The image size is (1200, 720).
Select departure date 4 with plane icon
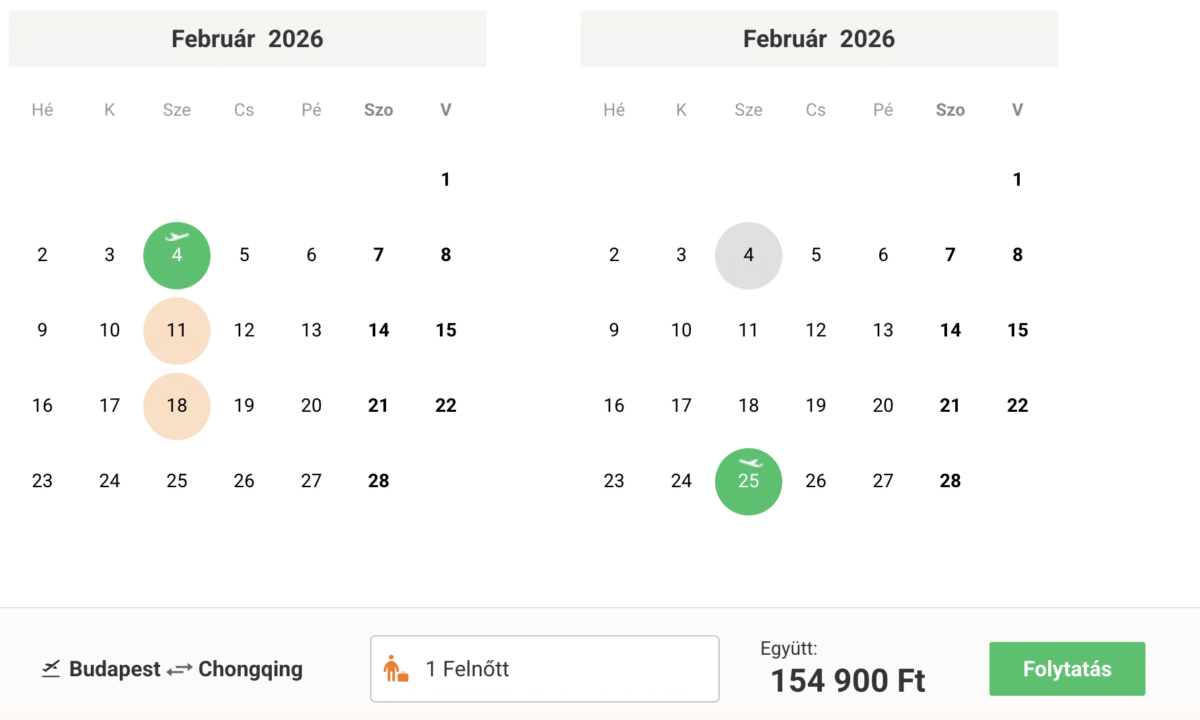tap(177, 255)
